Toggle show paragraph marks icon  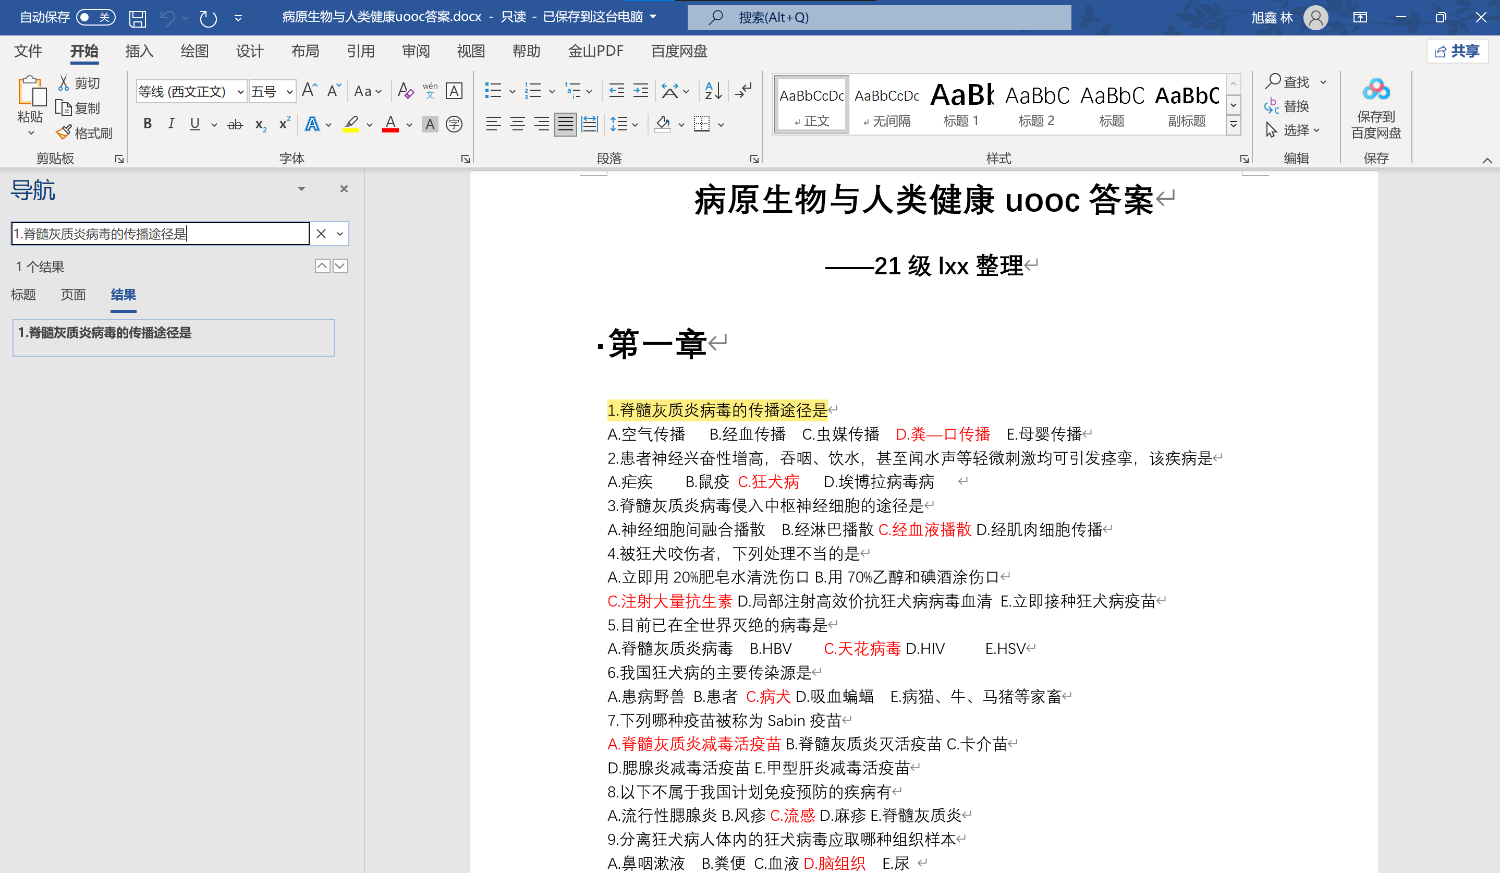click(743, 91)
